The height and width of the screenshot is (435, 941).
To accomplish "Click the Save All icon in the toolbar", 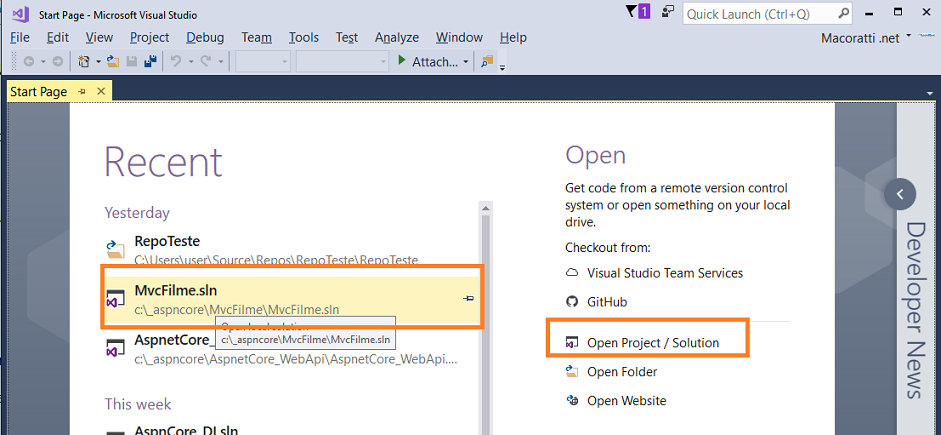I will 151,61.
